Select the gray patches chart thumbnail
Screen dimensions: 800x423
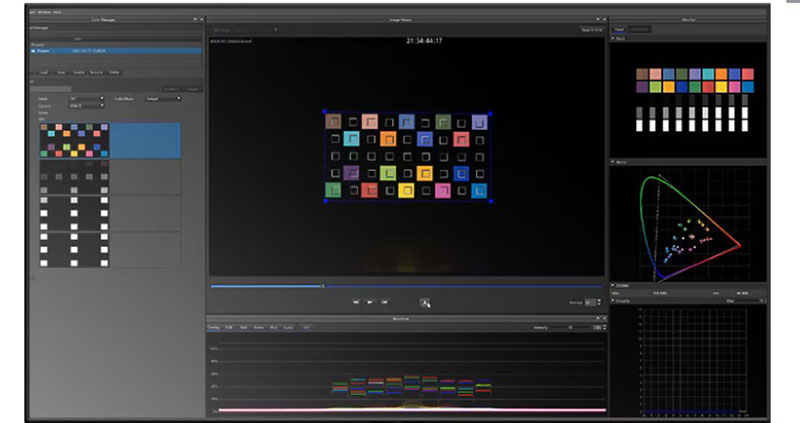pos(74,177)
